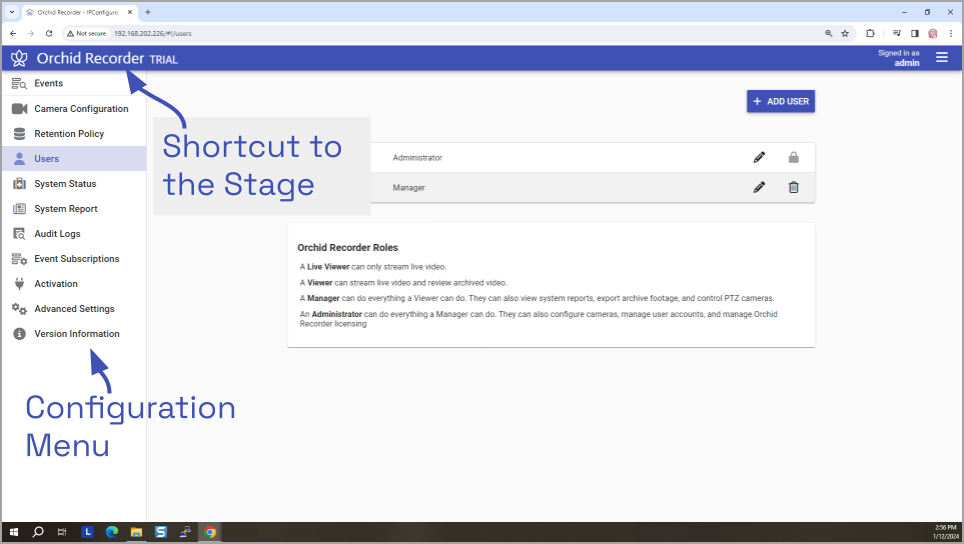964x544 pixels.
Task: Open Chrome three-dot menu
Action: tap(950, 33)
